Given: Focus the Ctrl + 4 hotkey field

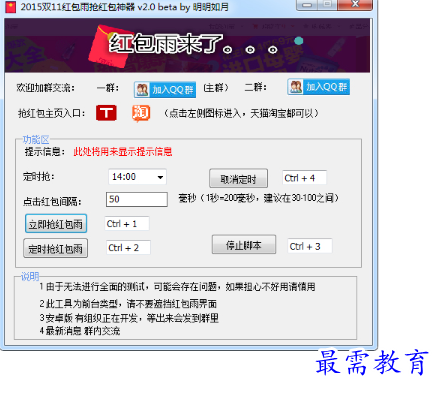Looking at the screenshot, I should pyautogui.click(x=304, y=178).
